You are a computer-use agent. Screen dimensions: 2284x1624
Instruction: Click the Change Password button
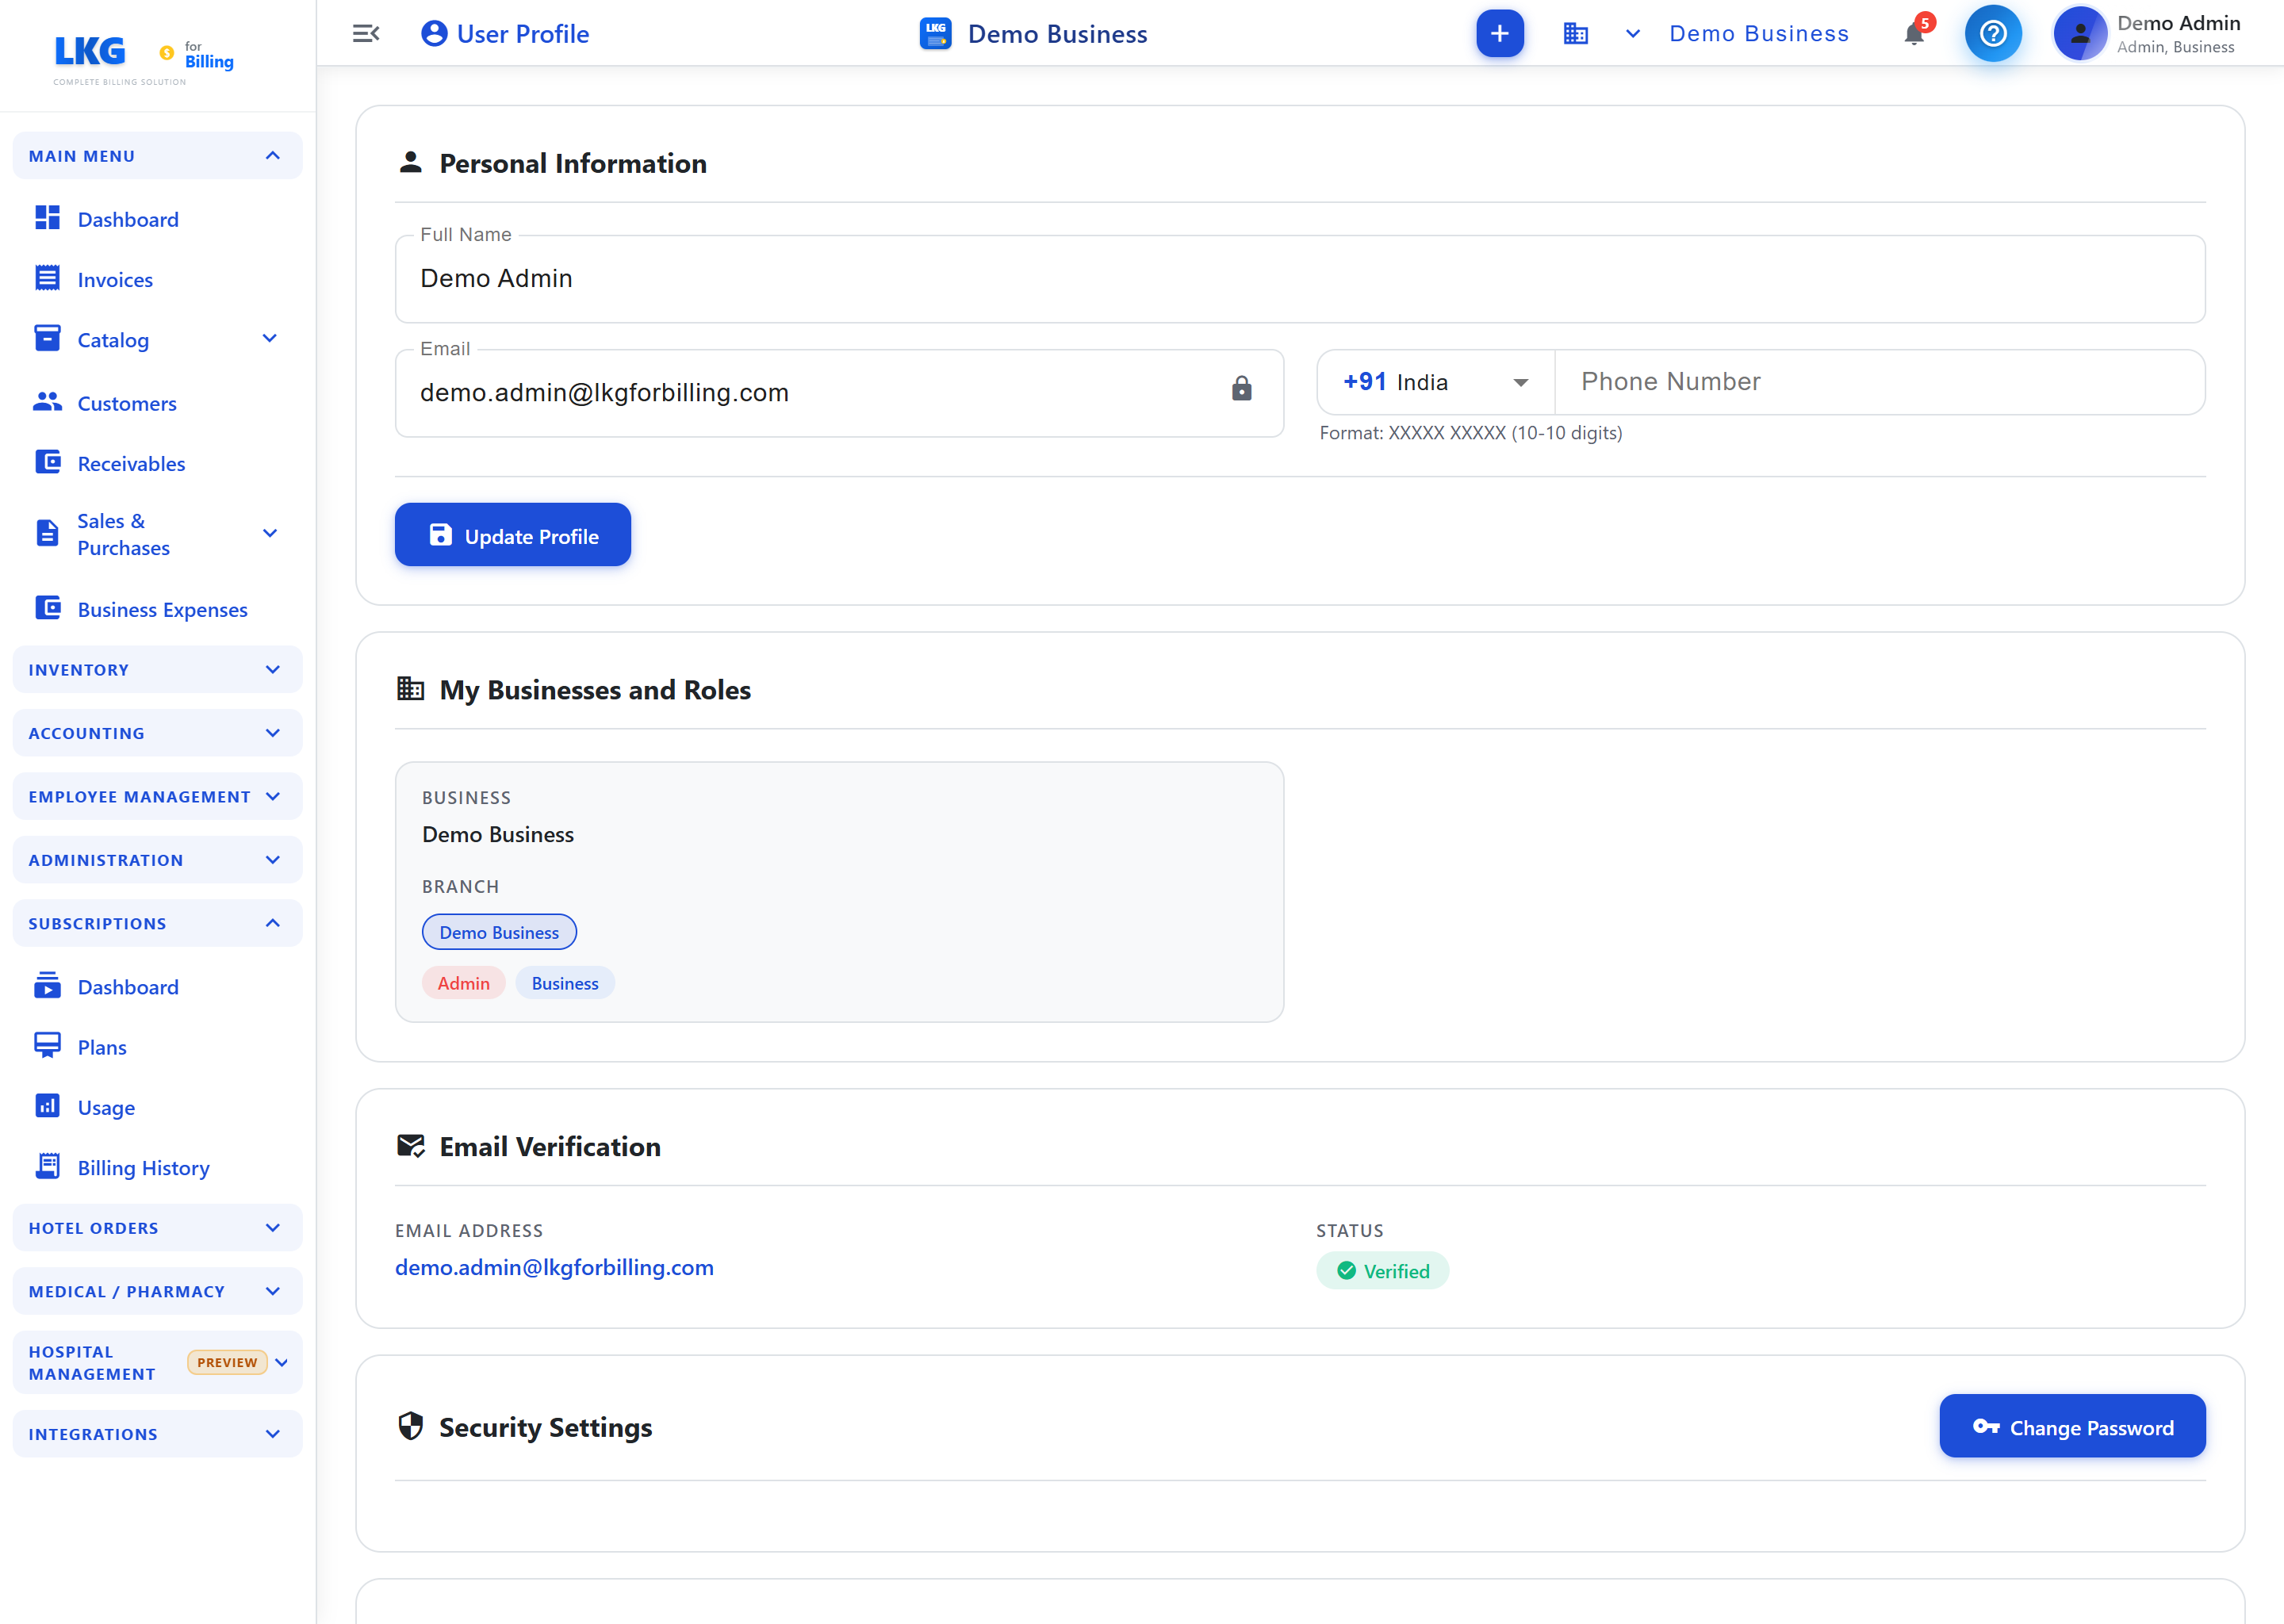click(2072, 1426)
